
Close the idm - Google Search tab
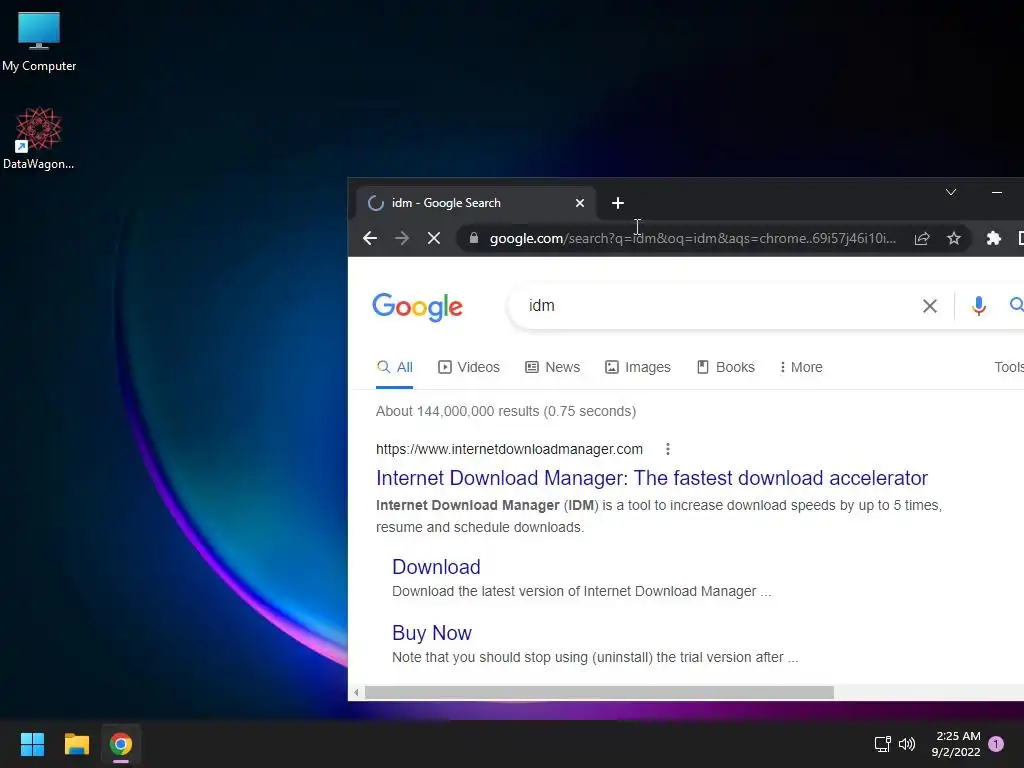[x=579, y=203]
